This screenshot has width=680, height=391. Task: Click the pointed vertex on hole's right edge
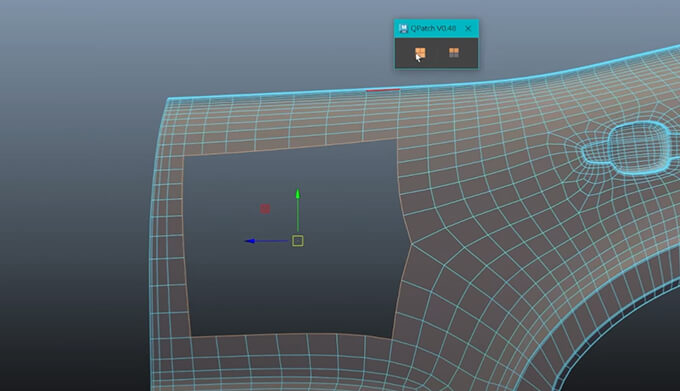(x=411, y=244)
